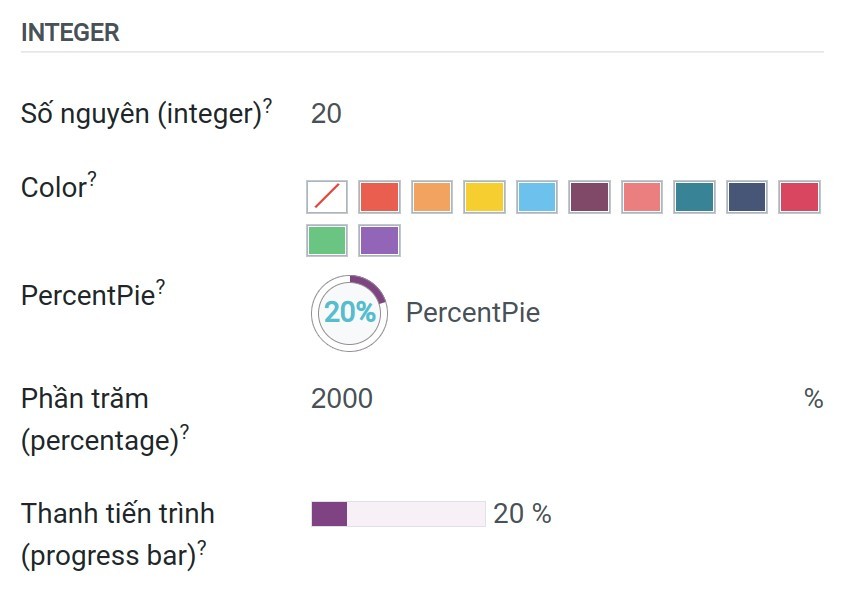This screenshot has width=851, height=599.
Task: Choose the violet purple color swatch
Action: pyautogui.click(x=379, y=240)
